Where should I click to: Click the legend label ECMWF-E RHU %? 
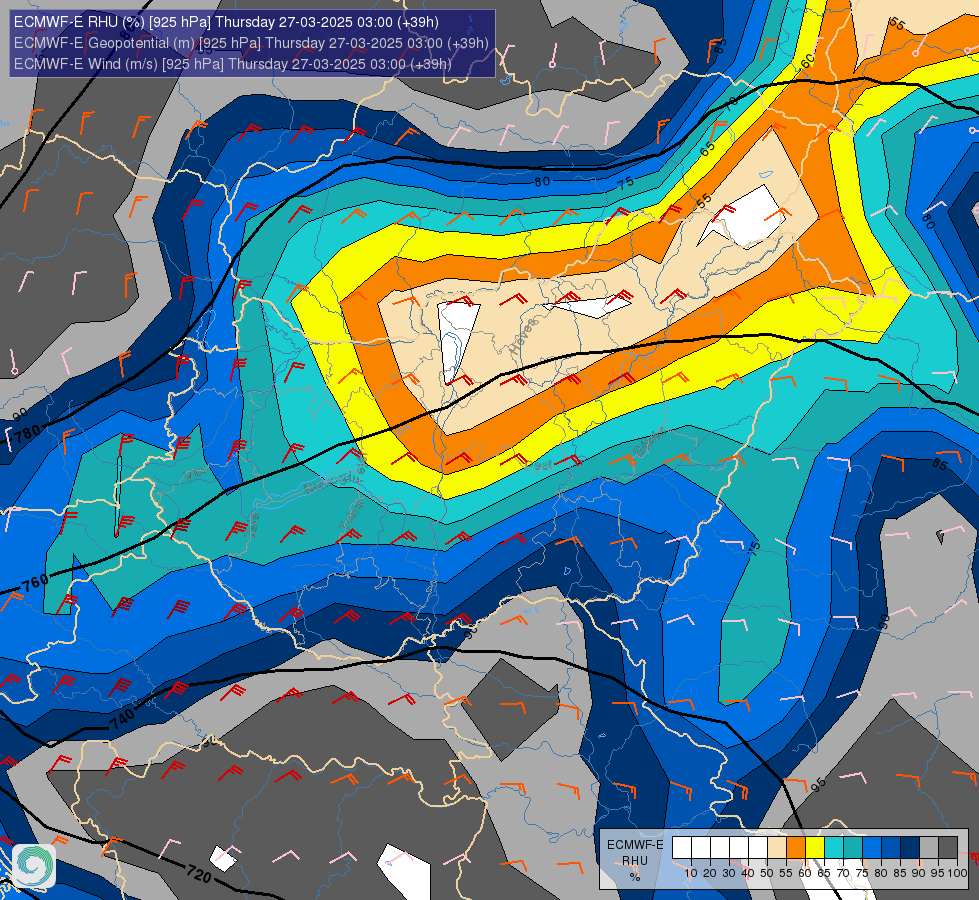[x=635, y=860]
